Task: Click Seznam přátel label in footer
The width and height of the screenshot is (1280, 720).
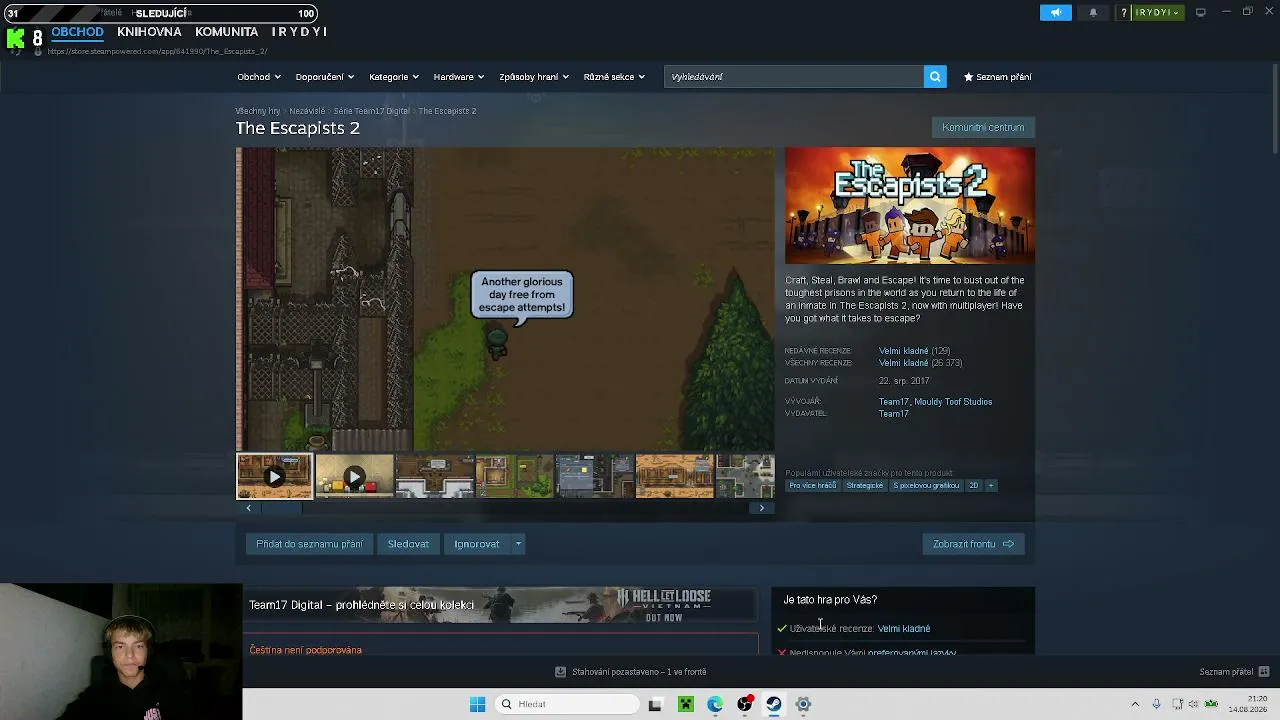Action: 1226,672
